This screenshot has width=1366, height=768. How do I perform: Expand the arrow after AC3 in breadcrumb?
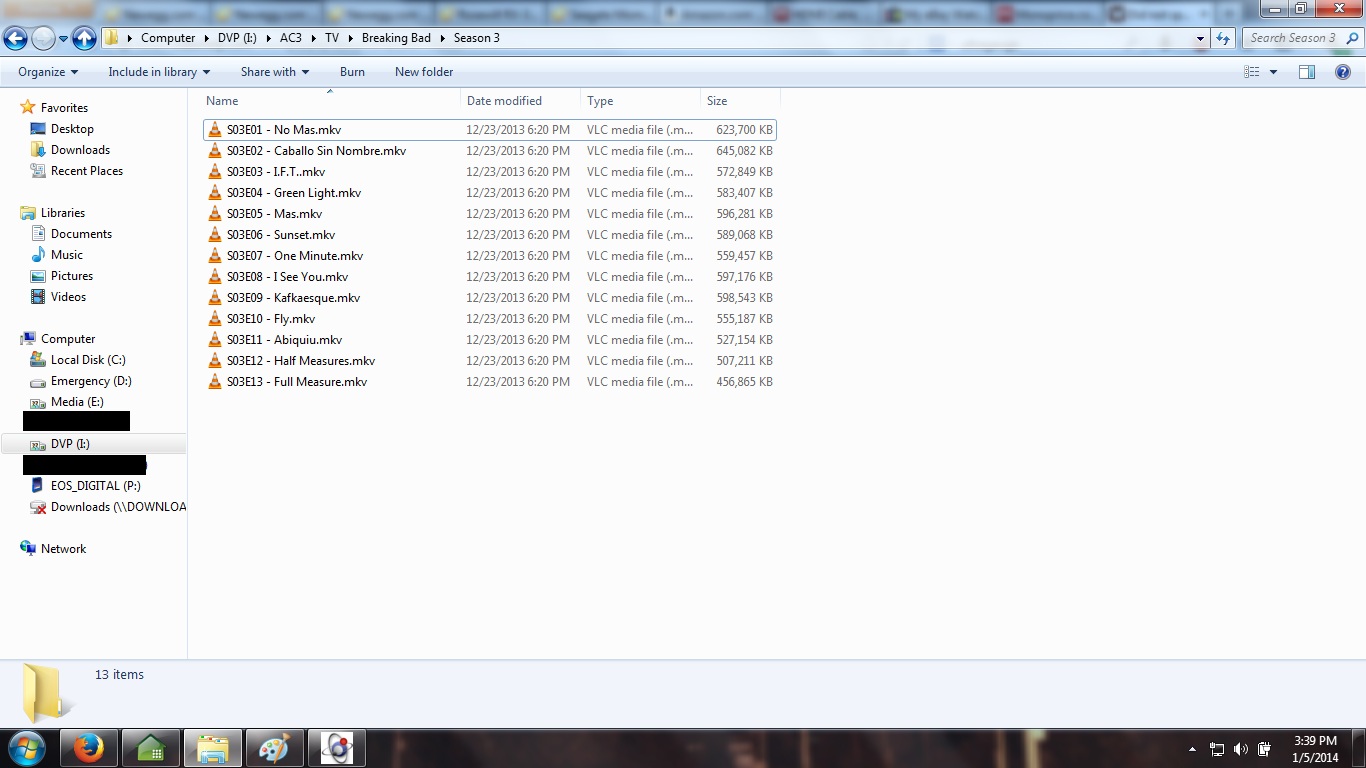tap(315, 38)
